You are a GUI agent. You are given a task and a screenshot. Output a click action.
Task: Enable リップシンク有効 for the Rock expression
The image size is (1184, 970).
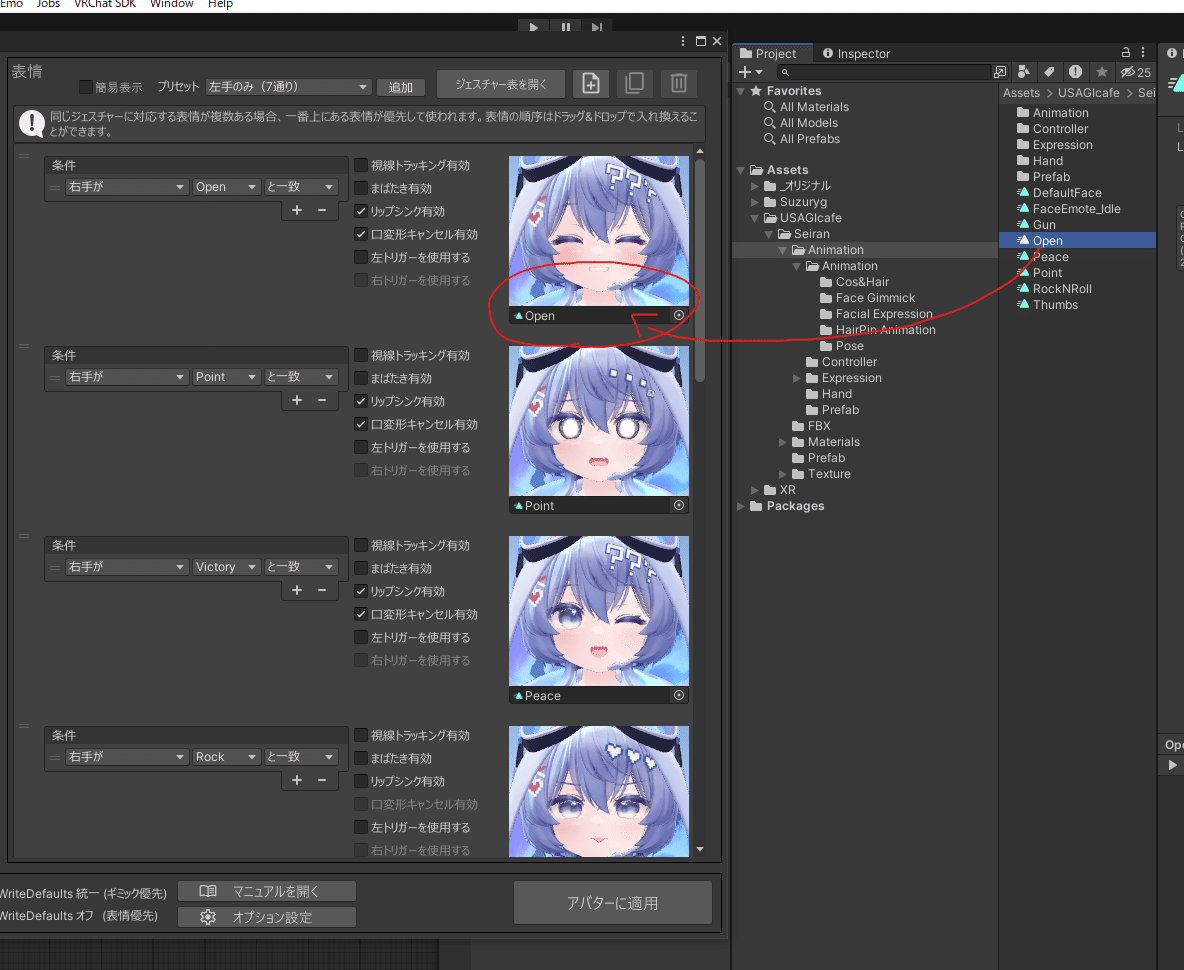click(x=361, y=781)
